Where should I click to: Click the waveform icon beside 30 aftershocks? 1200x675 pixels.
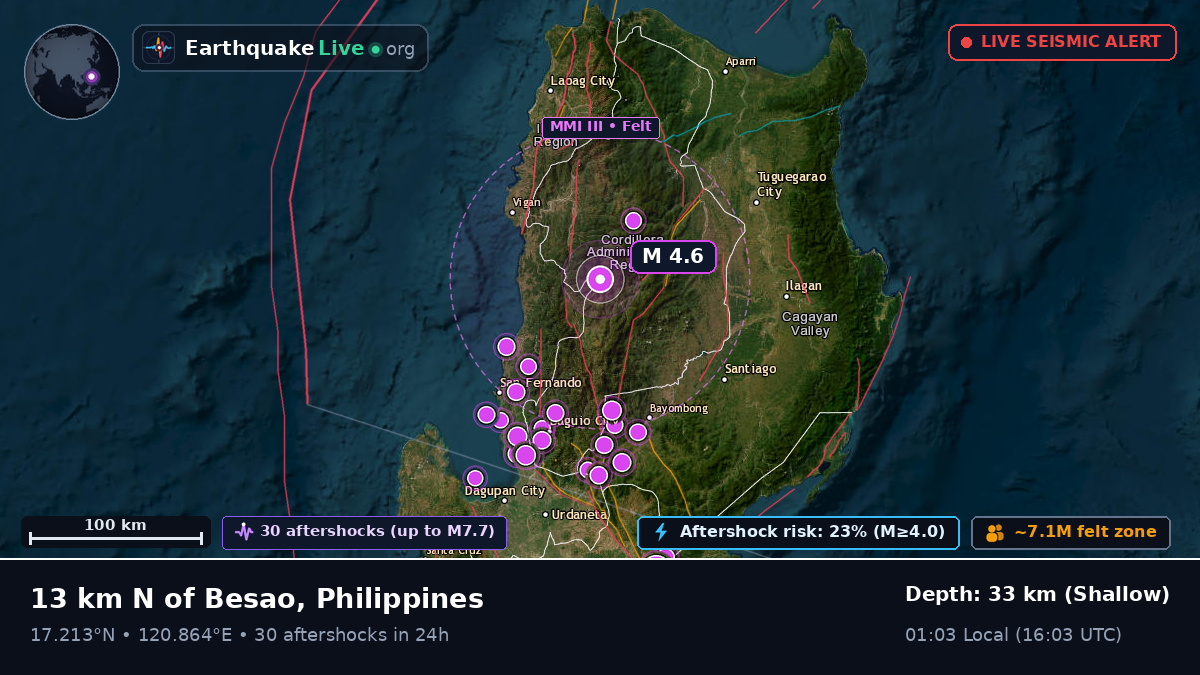coord(244,532)
